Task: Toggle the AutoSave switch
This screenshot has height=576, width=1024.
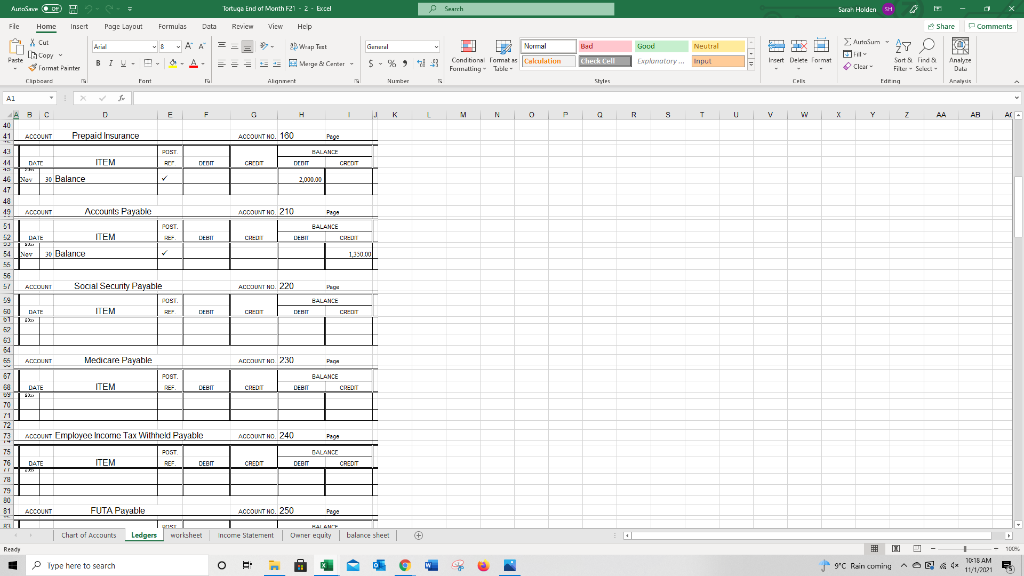Action: tap(52, 9)
